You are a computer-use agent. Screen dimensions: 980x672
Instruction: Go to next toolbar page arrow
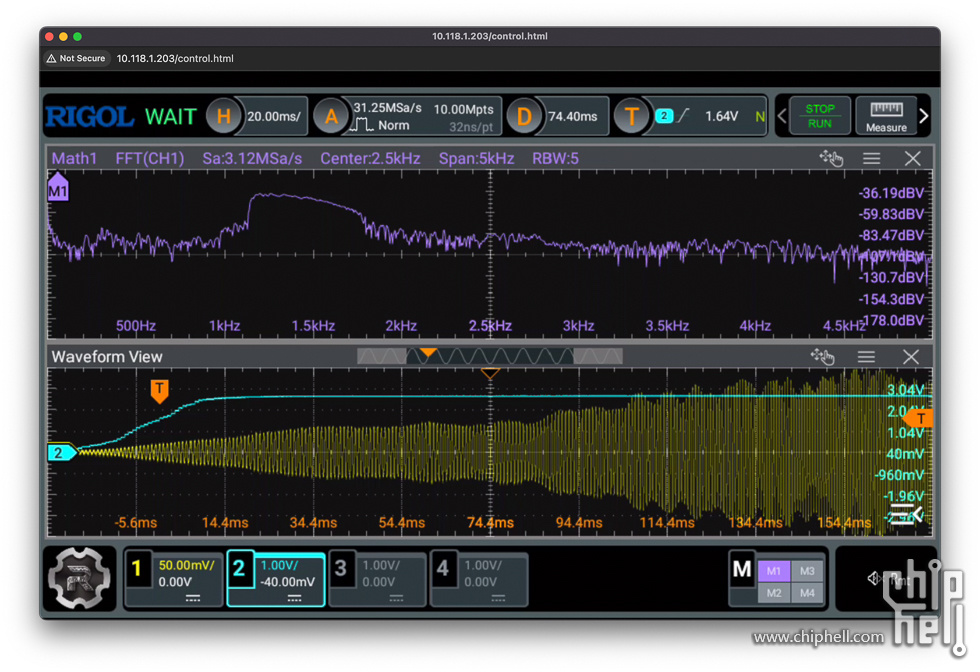click(x=924, y=116)
